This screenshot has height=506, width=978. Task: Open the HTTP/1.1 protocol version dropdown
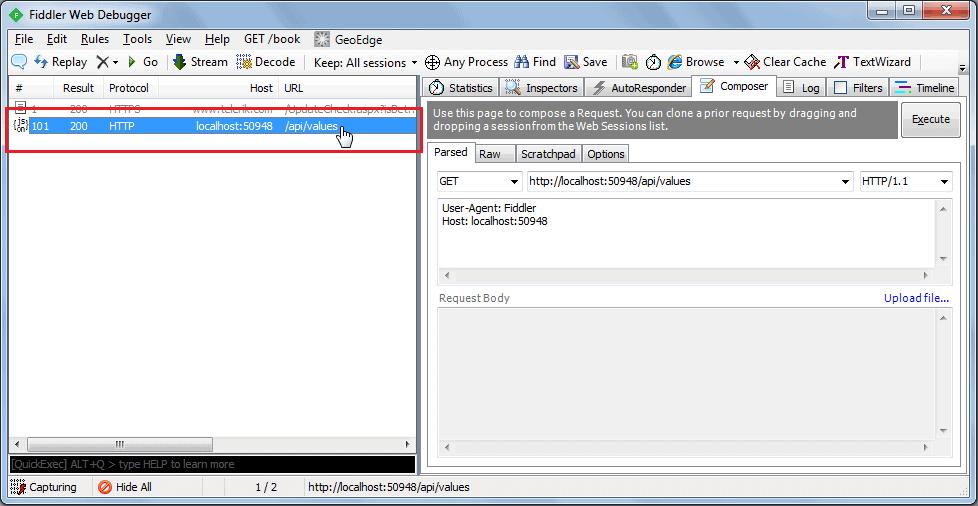pos(905,181)
